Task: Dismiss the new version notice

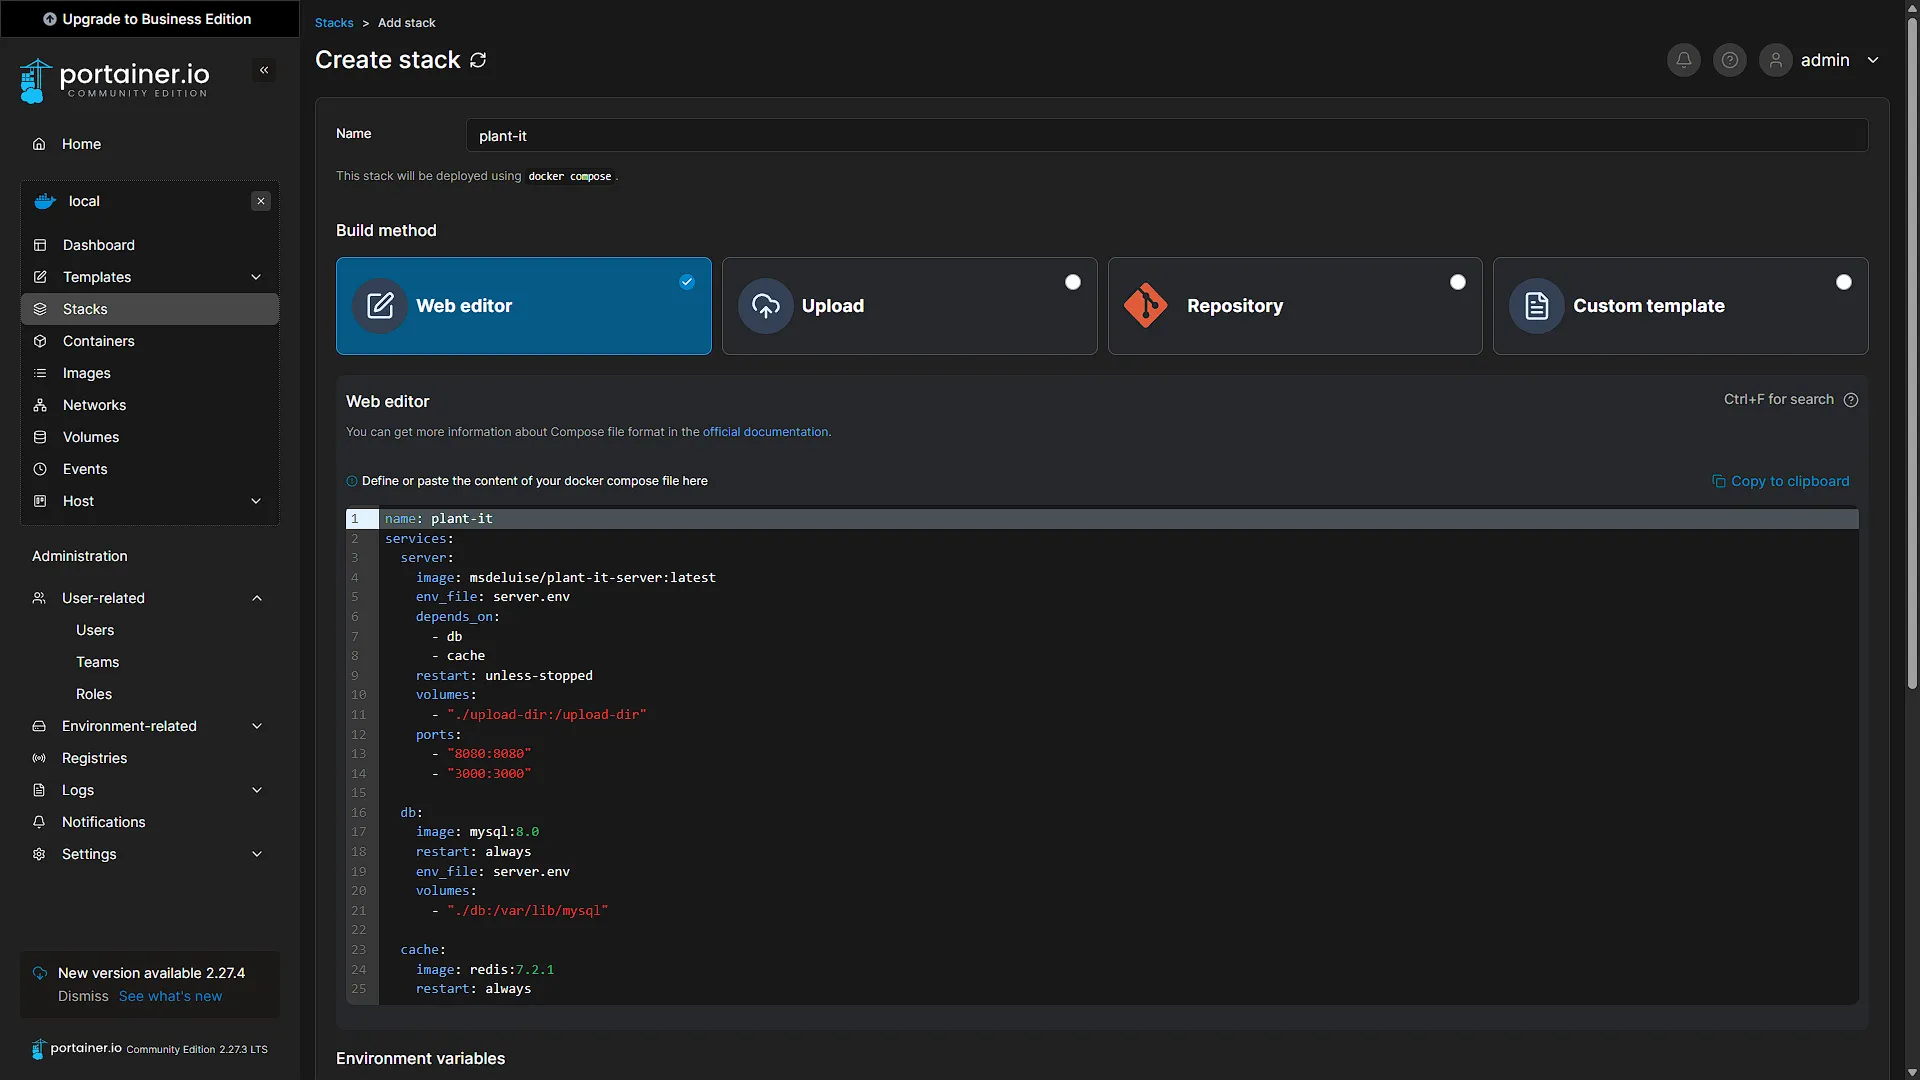Action: pos(83,996)
